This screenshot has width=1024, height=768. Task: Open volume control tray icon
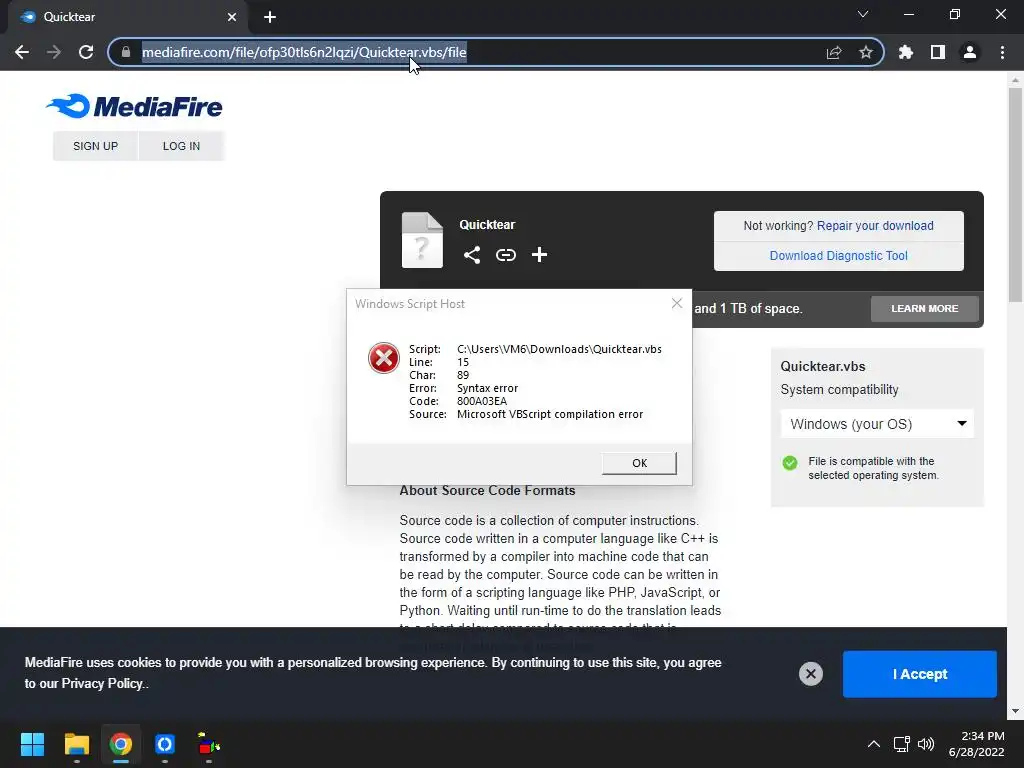click(926, 744)
